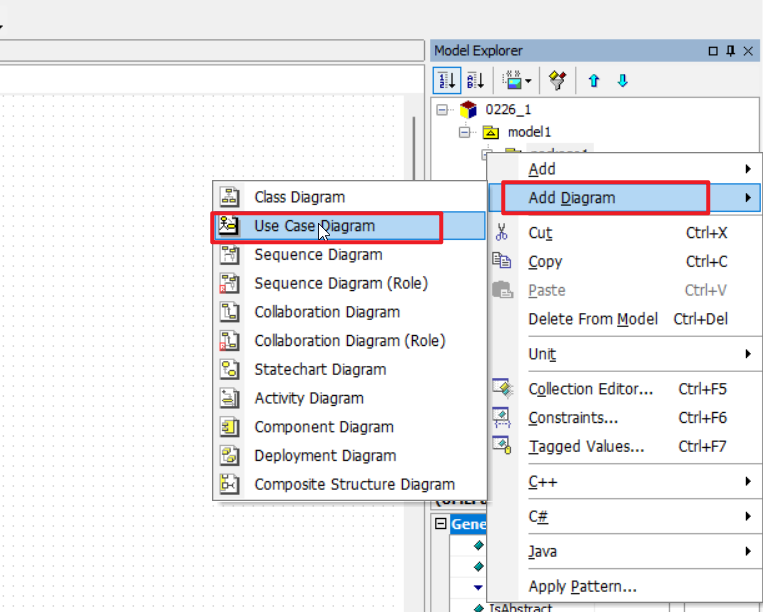763x612 pixels.
Task: Open Tagged Values from the context menu
Action: [624, 447]
